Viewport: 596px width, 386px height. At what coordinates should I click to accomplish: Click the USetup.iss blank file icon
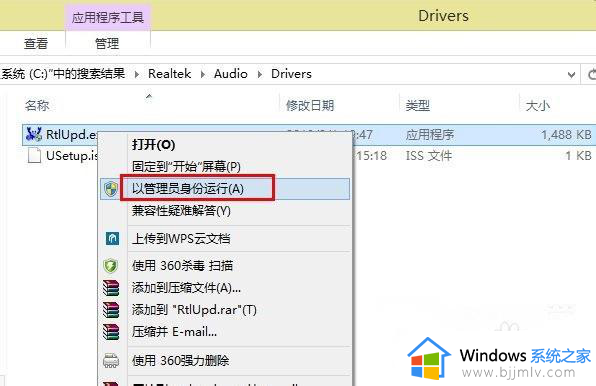click(x=34, y=155)
